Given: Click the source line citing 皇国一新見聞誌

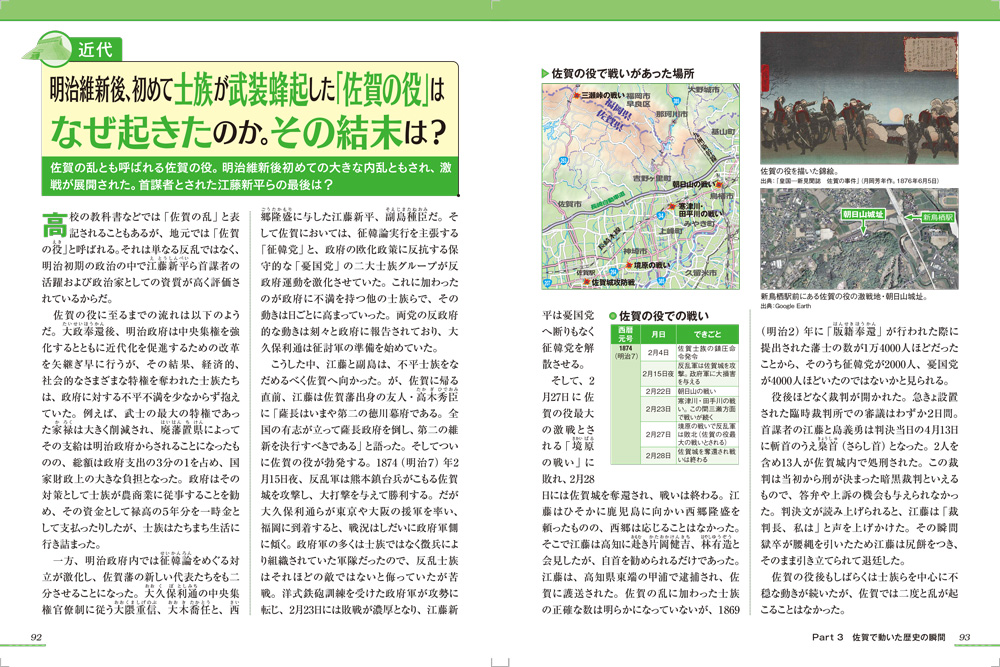Looking at the screenshot, I should tap(849, 181).
